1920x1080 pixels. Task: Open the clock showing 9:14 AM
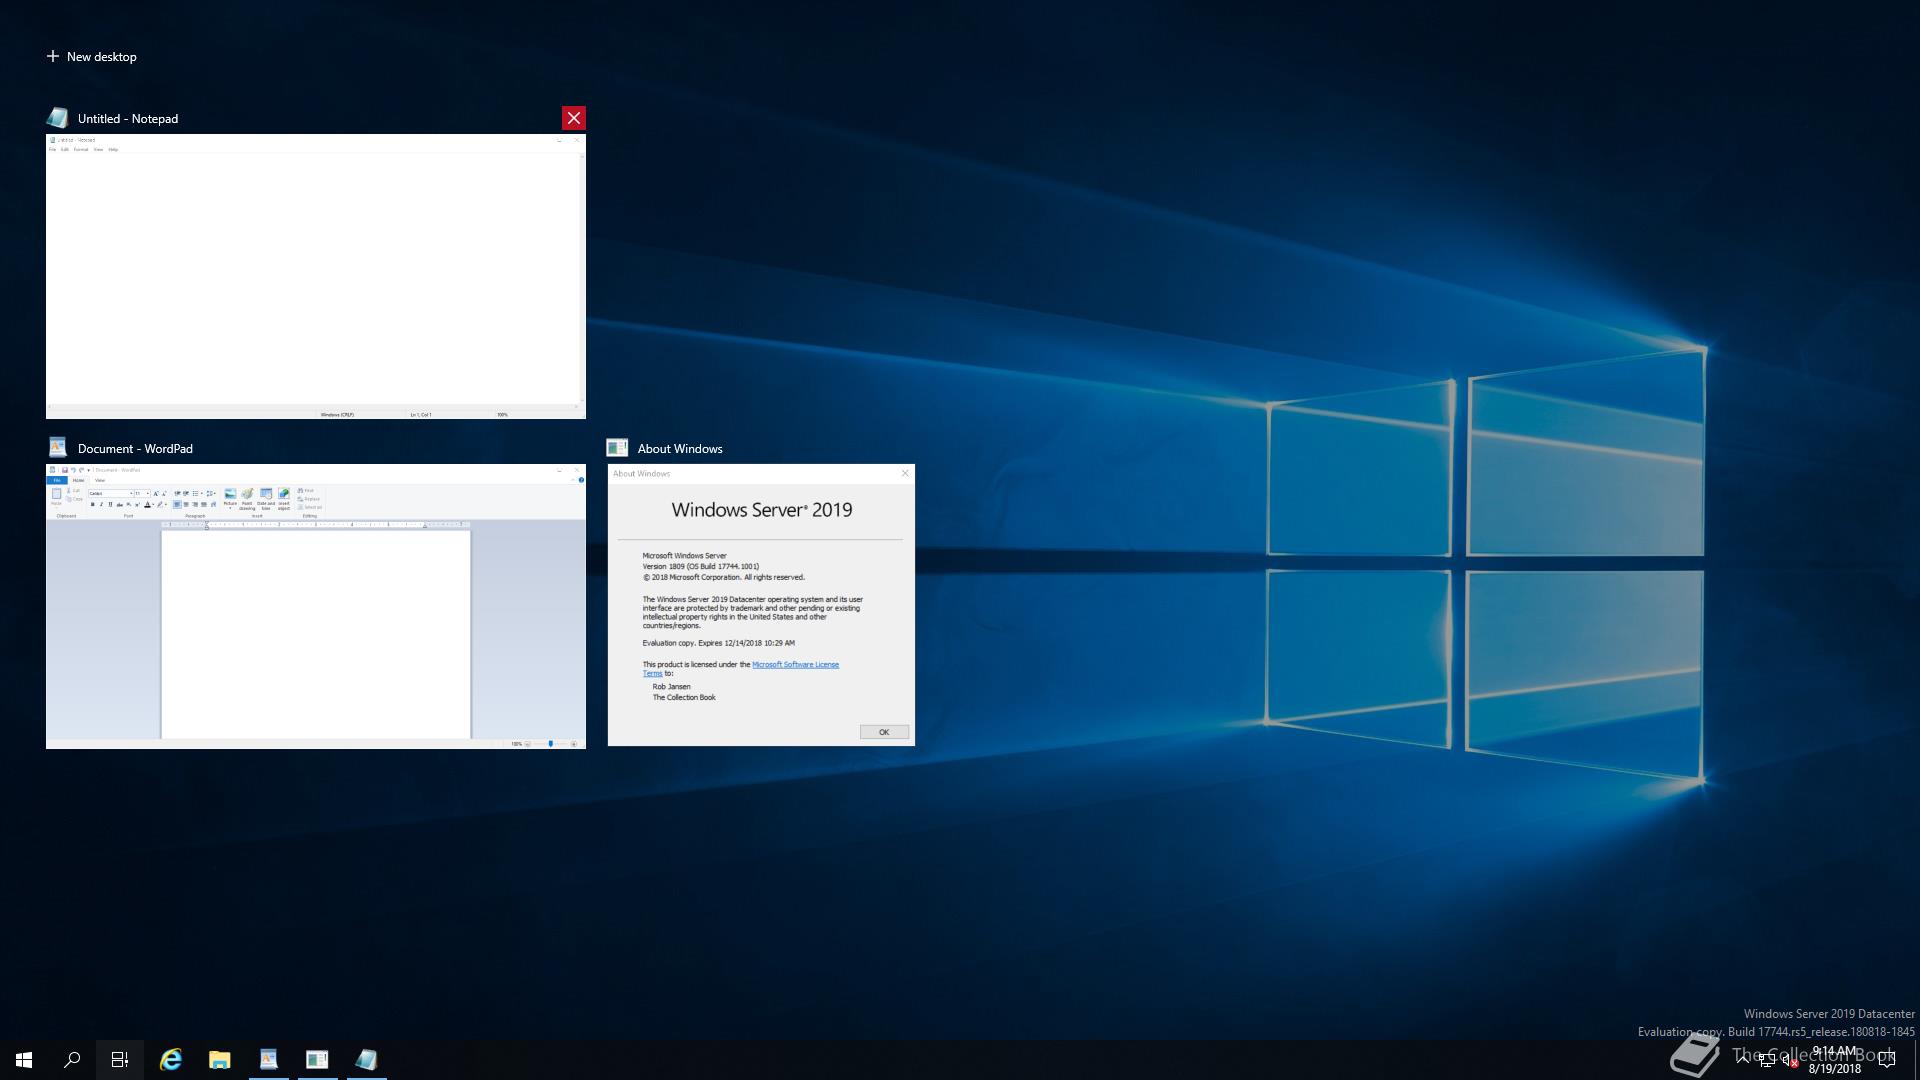tap(1835, 1060)
